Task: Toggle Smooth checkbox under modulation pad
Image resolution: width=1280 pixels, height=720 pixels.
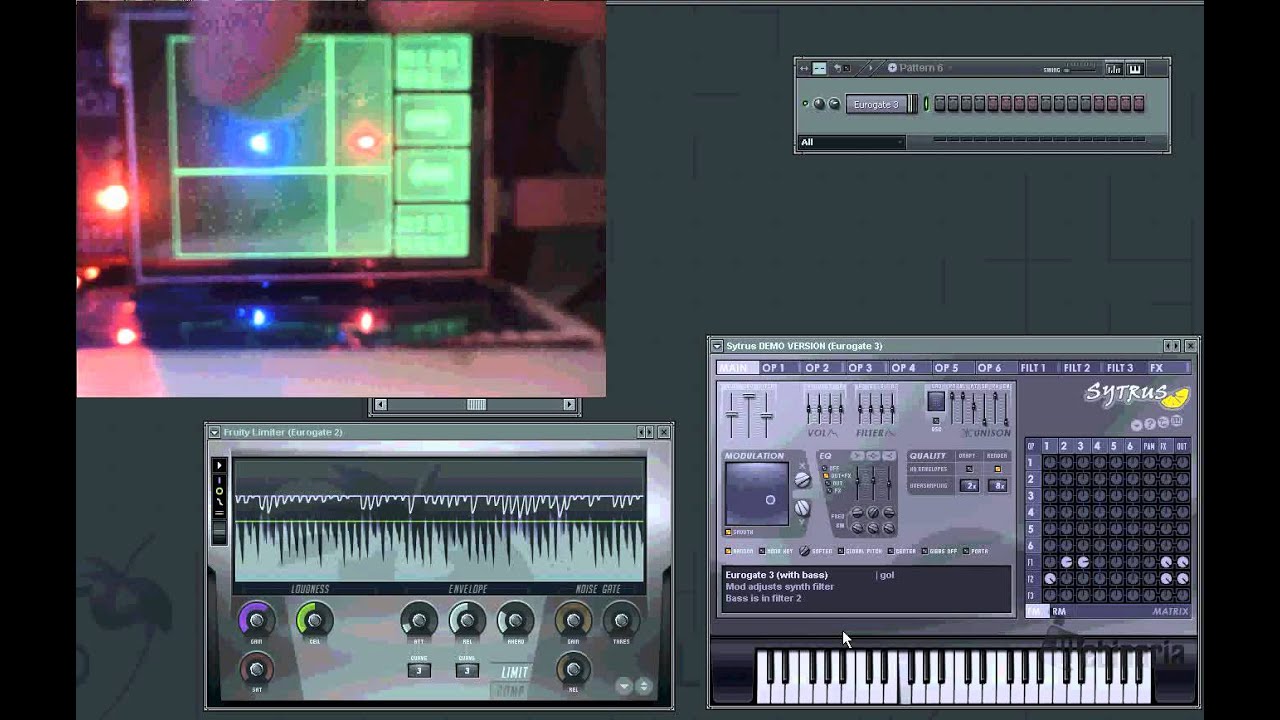Action: click(x=728, y=532)
